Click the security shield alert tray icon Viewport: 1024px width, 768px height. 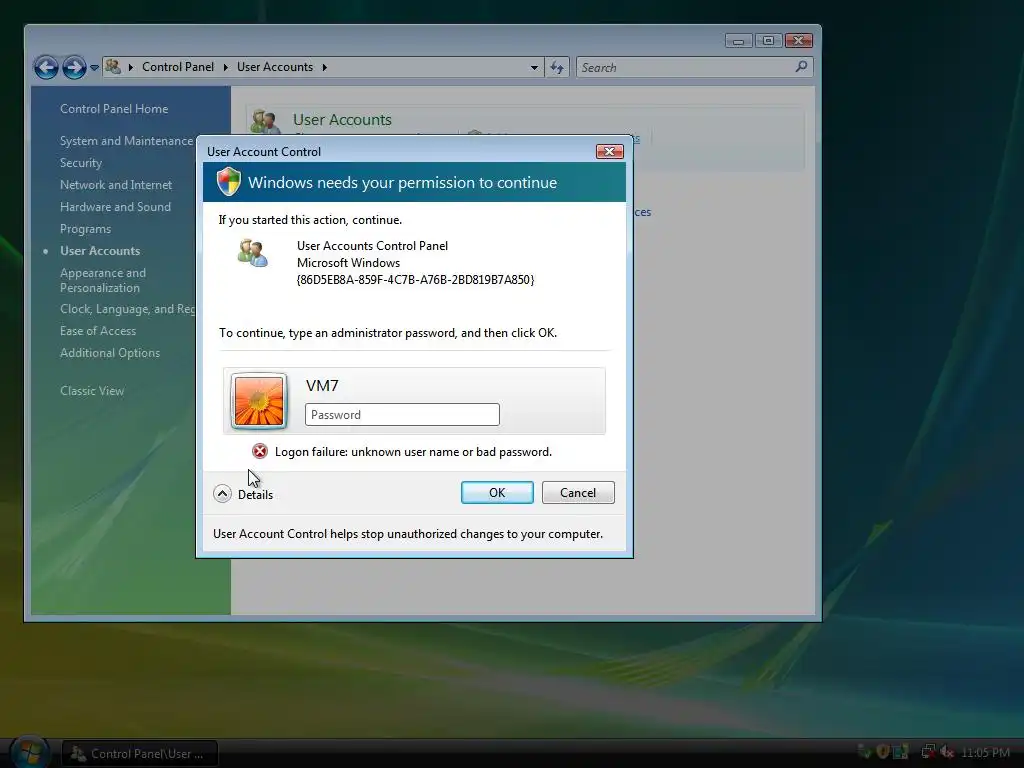coord(882,752)
